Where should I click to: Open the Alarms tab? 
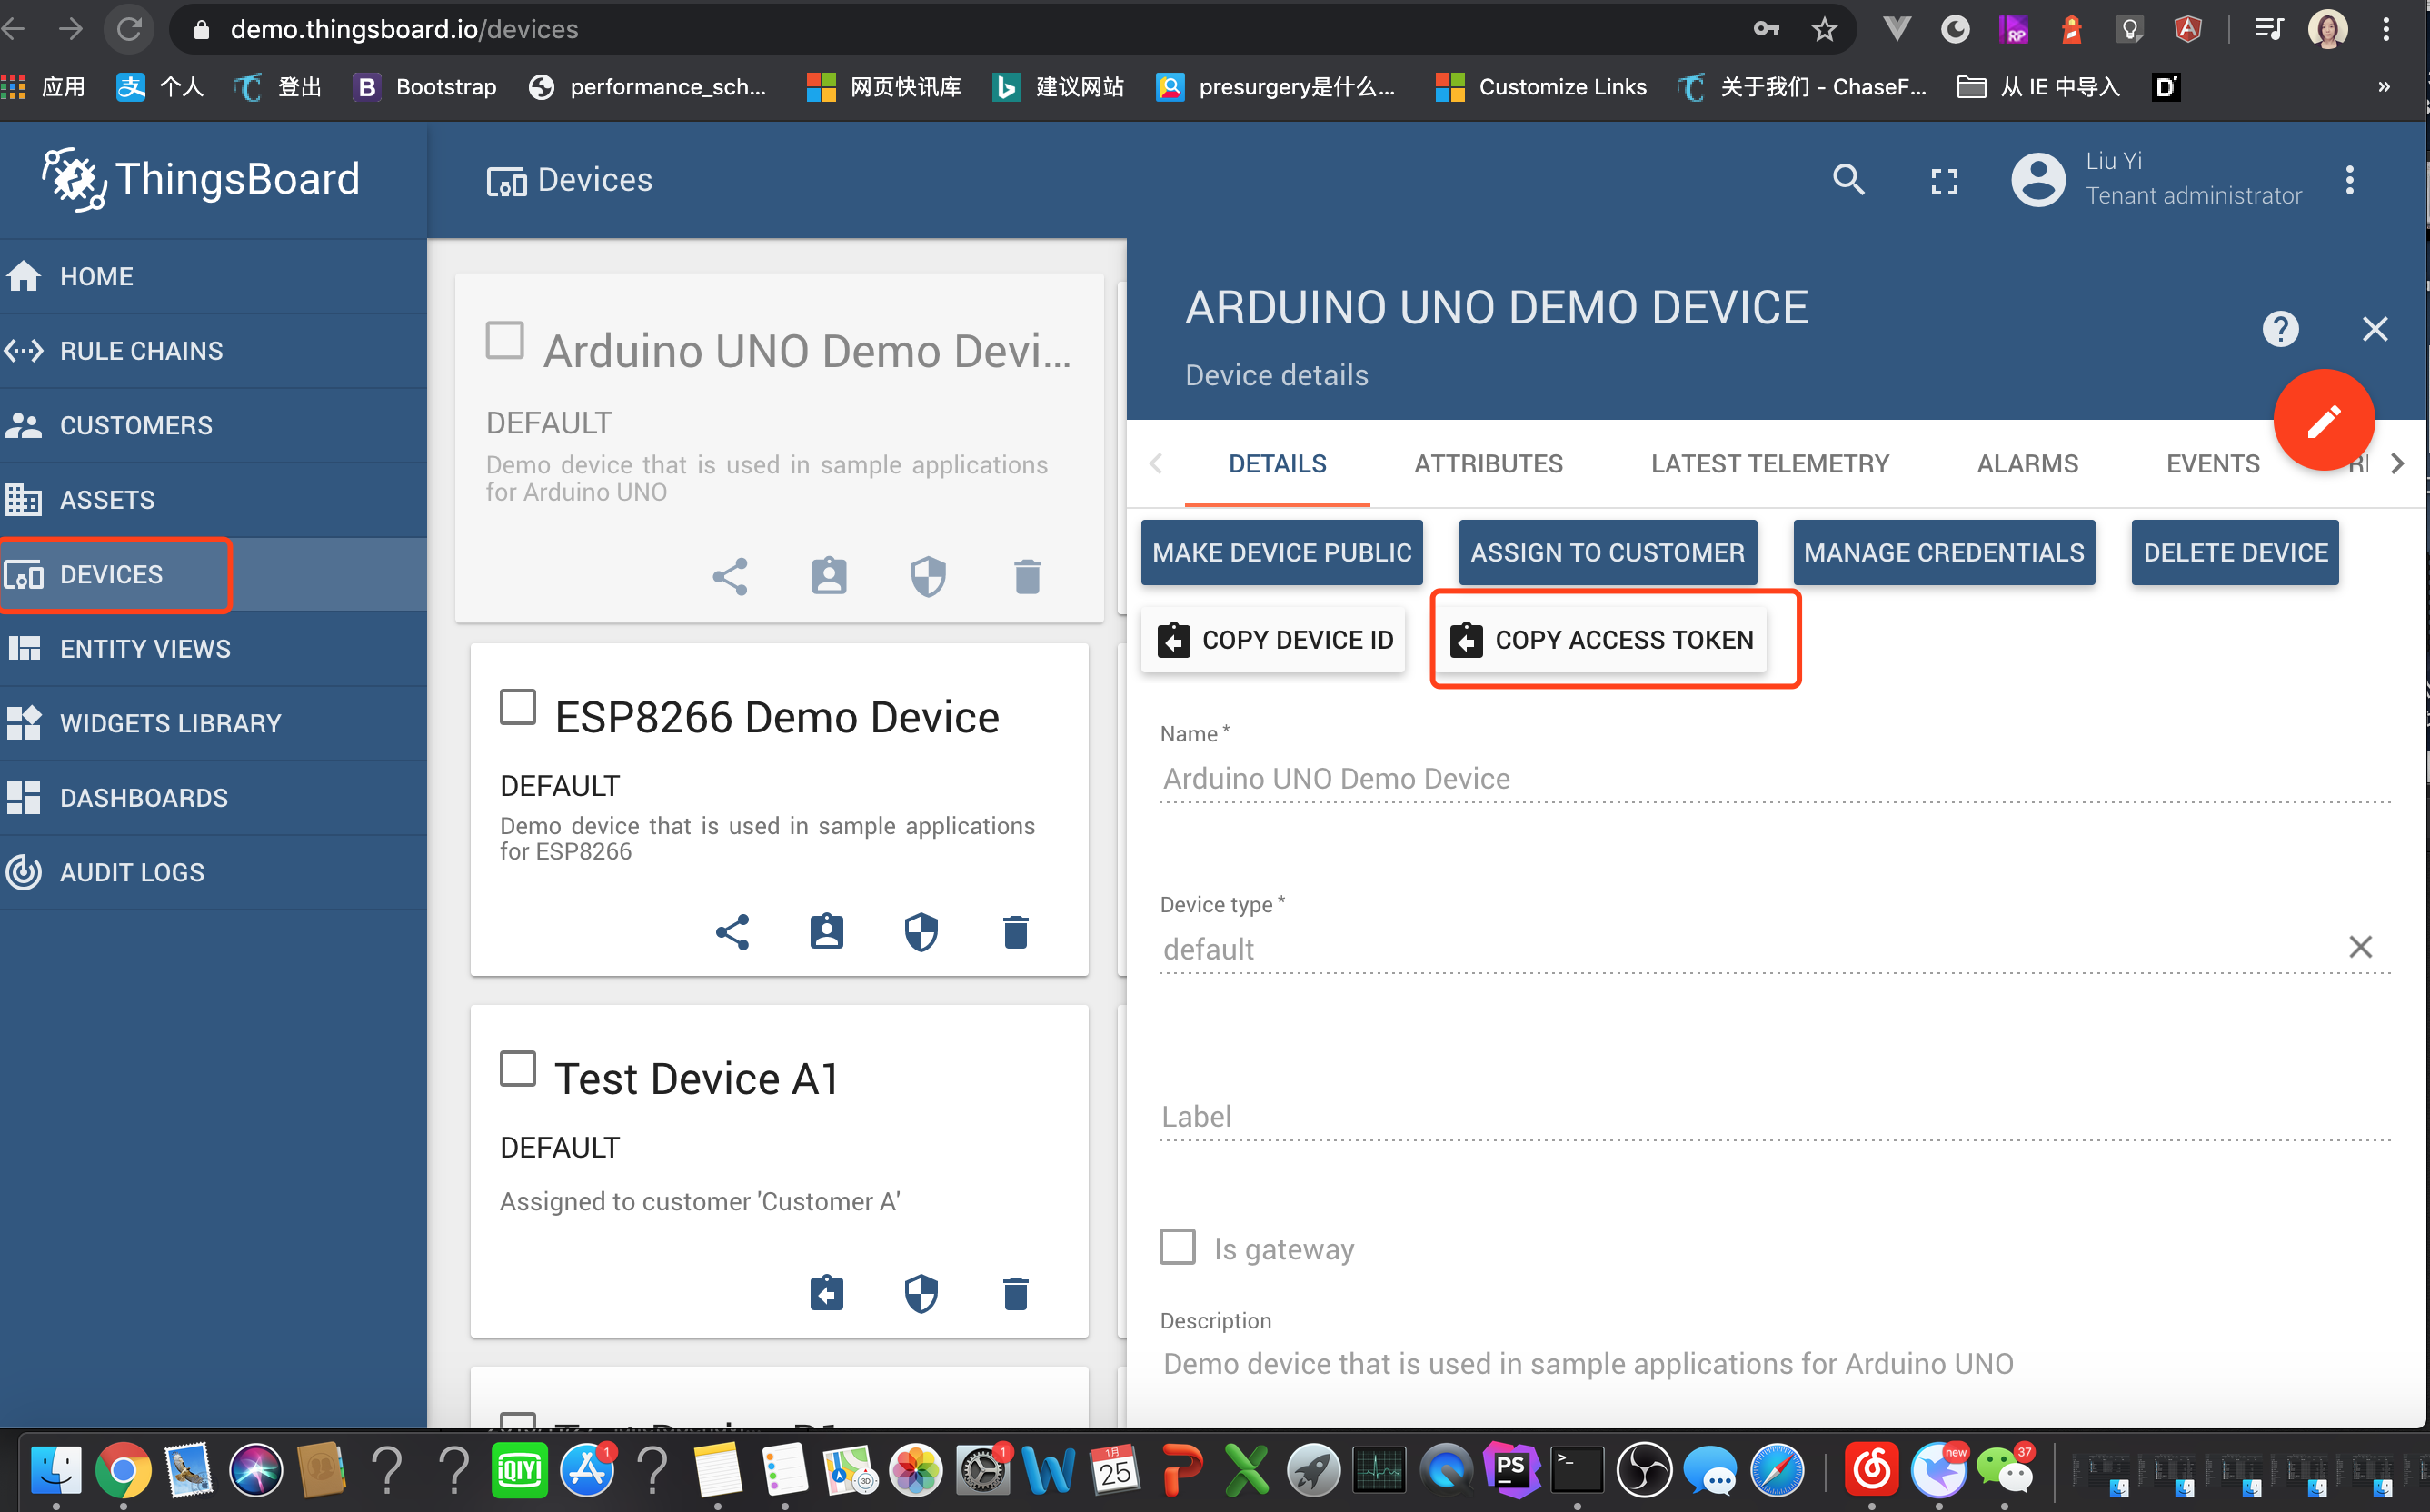pyautogui.click(x=2027, y=464)
